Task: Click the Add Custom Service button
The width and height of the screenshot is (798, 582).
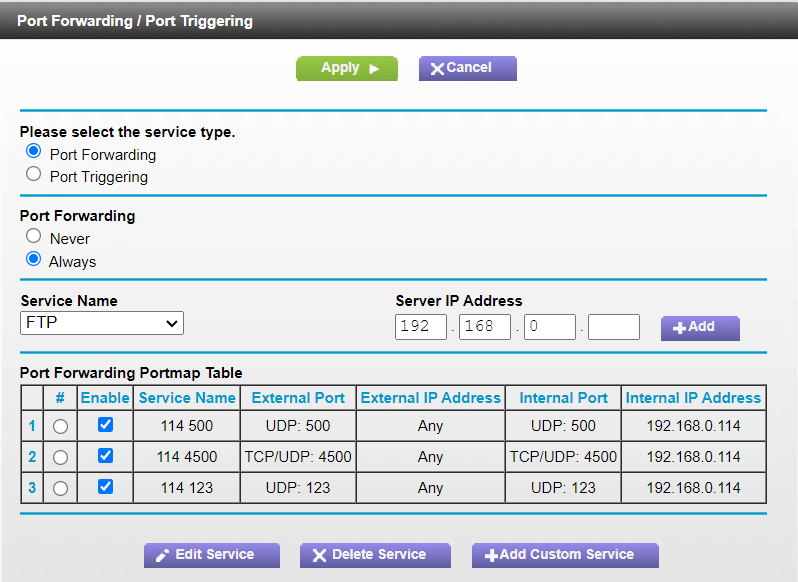Action: pyautogui.click(x=565, y=555)
